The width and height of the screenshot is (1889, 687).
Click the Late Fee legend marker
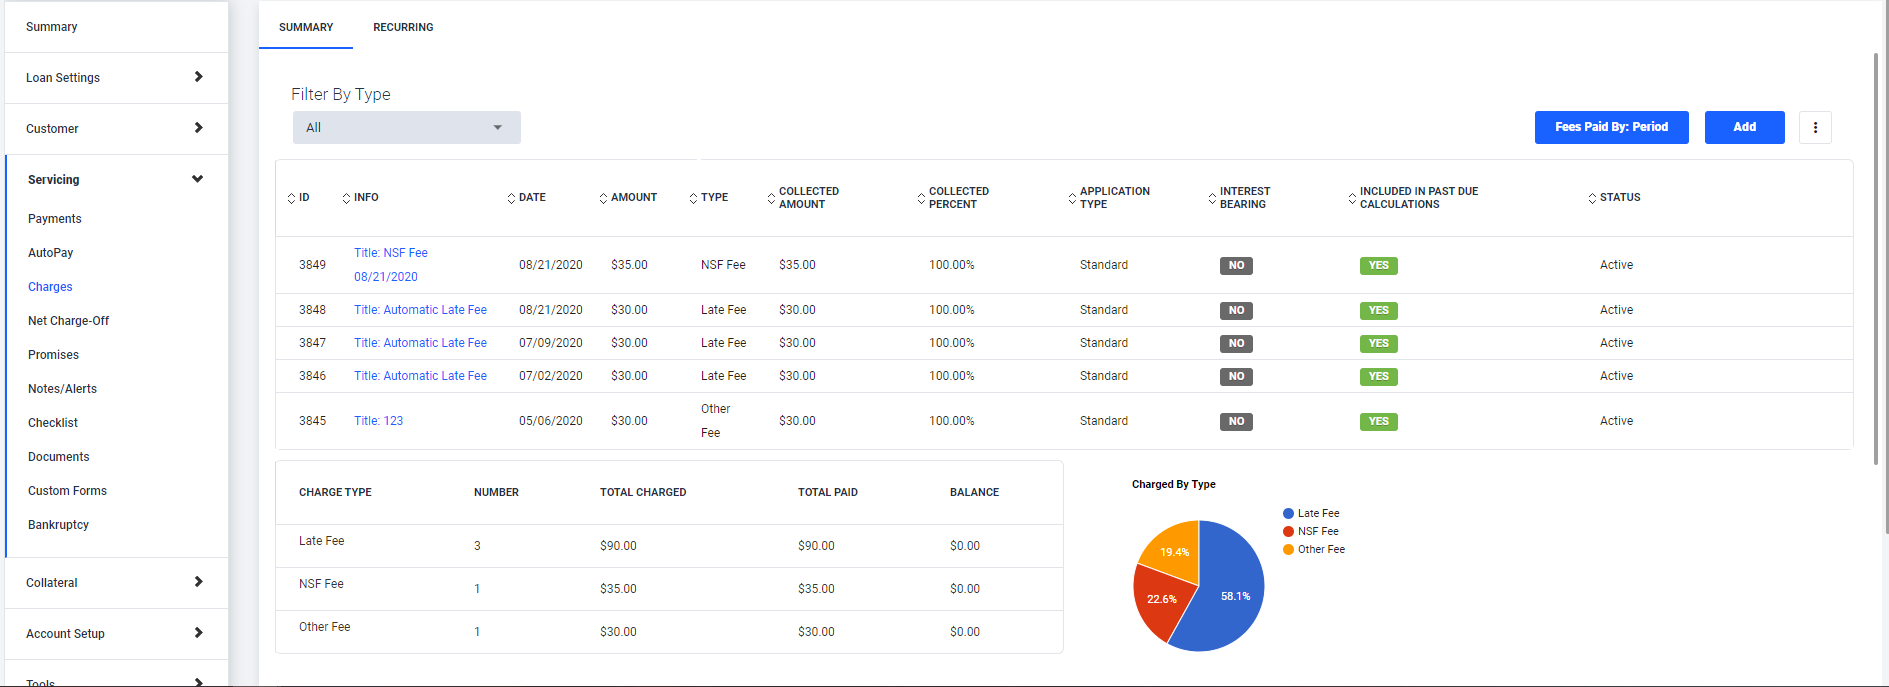[x=1288, y=514]
